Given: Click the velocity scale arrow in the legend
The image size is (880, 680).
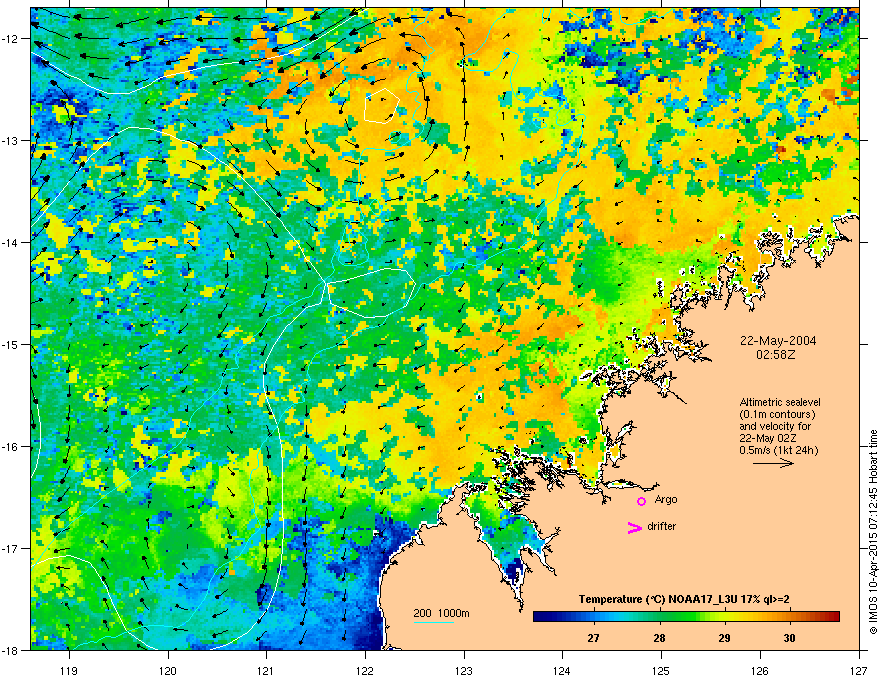Looking at the screenshot, I should [x=773, y=463].
